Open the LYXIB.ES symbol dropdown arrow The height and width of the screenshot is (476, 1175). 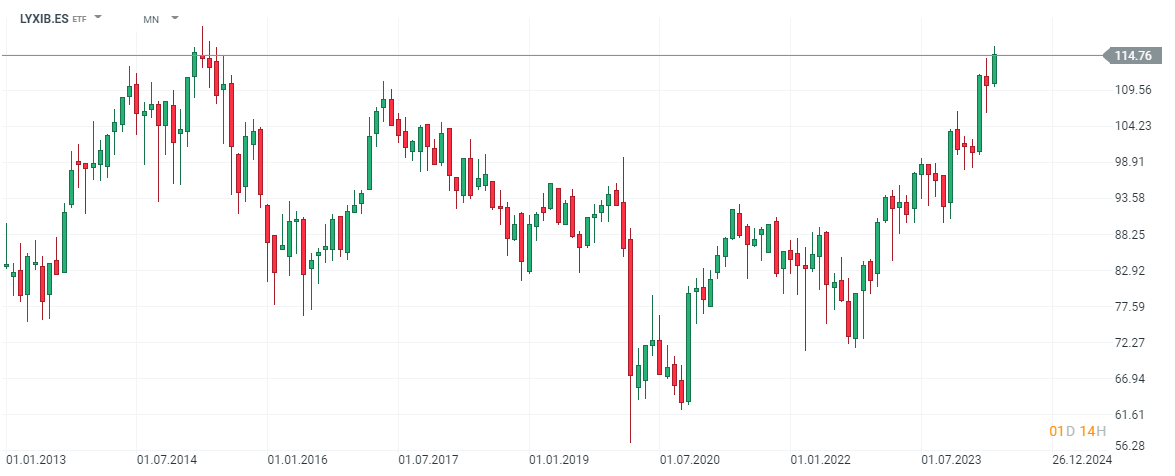click(98, 18)
